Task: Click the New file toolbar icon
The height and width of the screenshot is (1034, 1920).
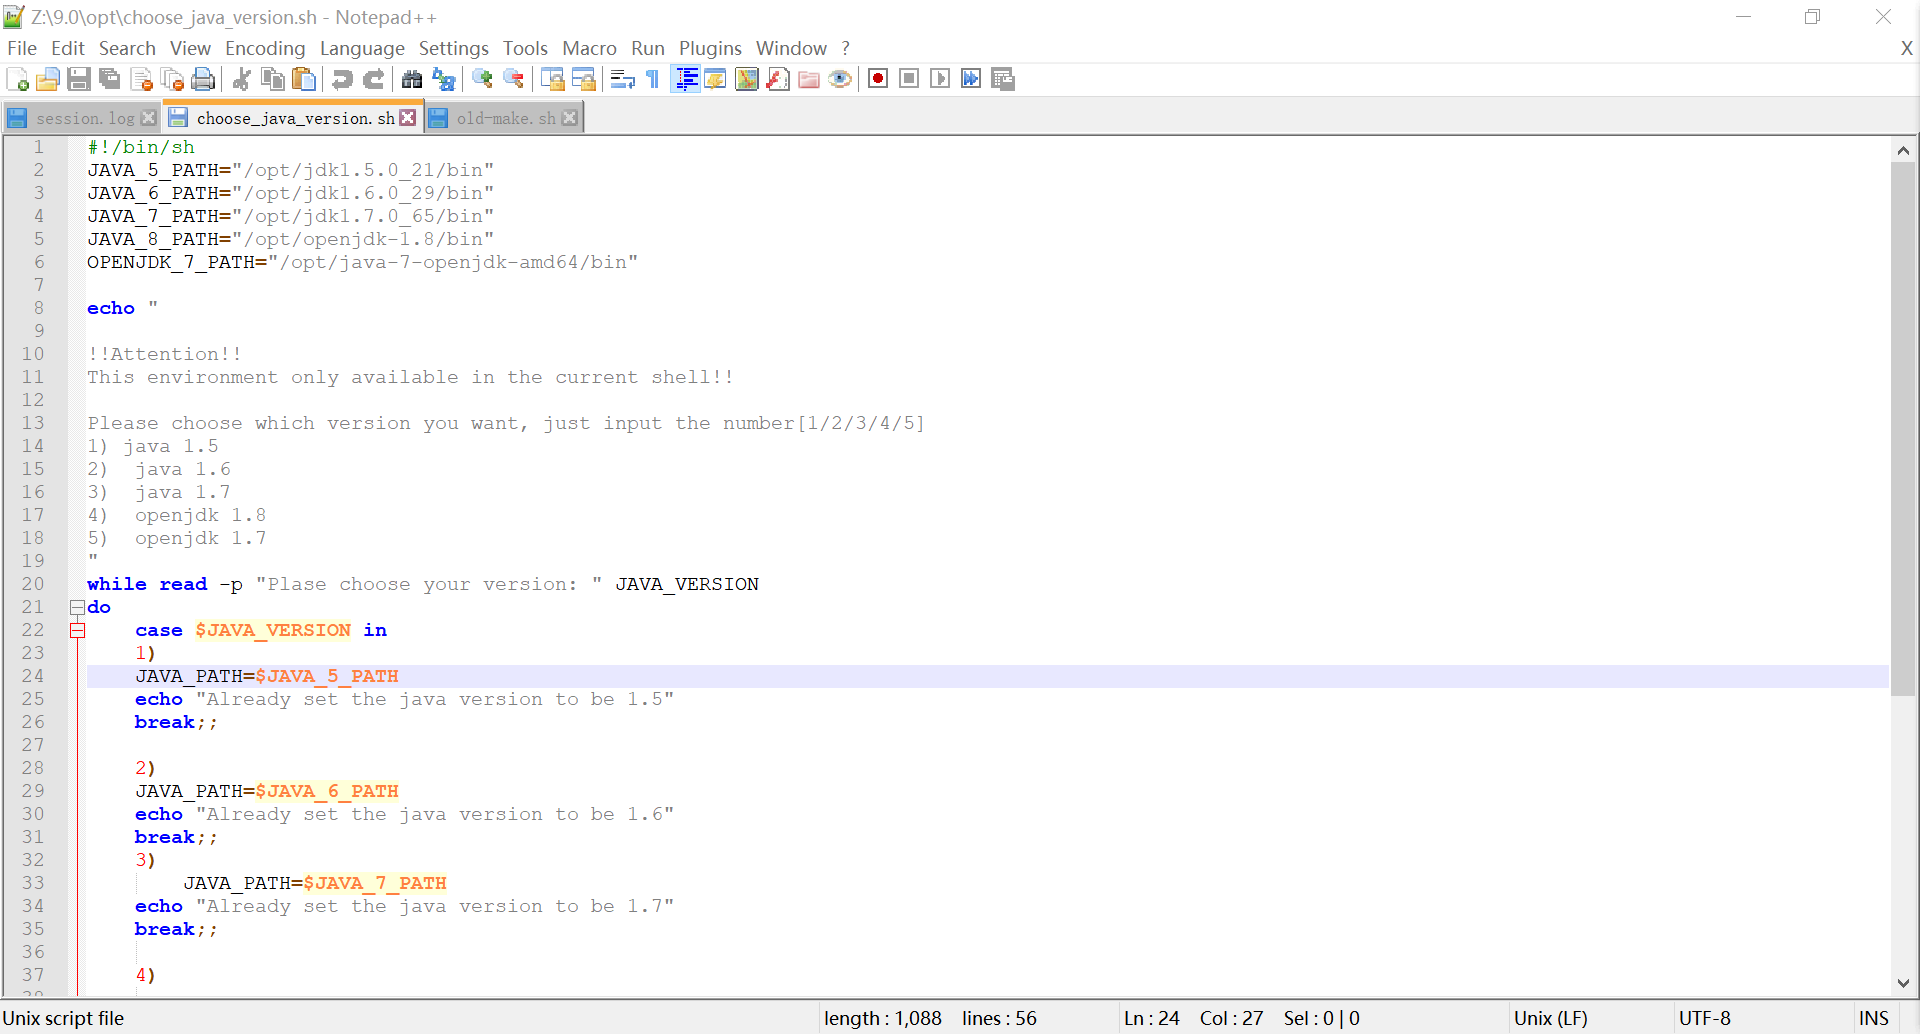Action: pyautogui.click(x=17, y=79)
